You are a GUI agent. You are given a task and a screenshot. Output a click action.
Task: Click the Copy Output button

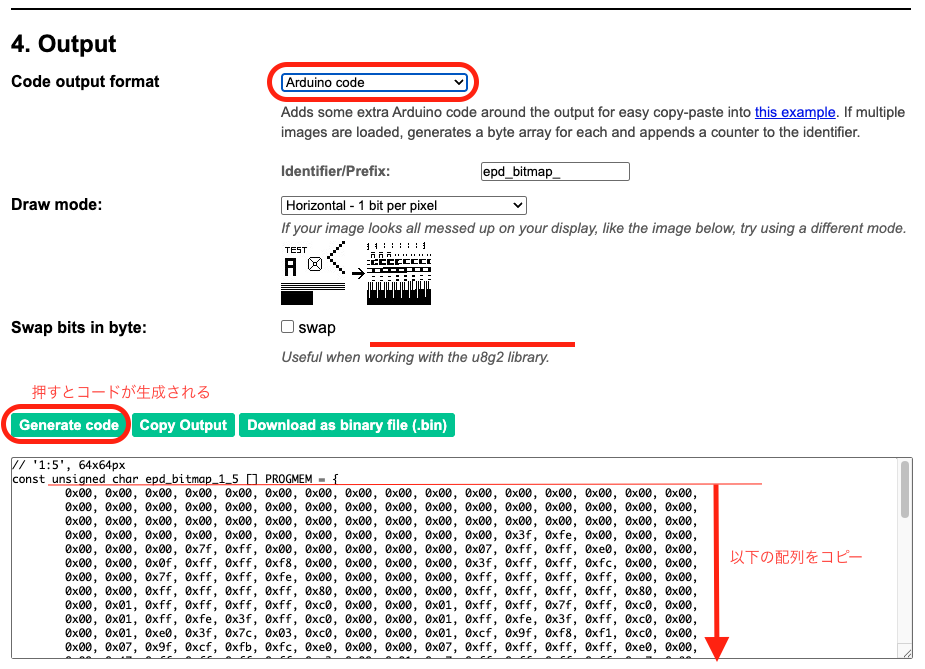coord(183,425)
